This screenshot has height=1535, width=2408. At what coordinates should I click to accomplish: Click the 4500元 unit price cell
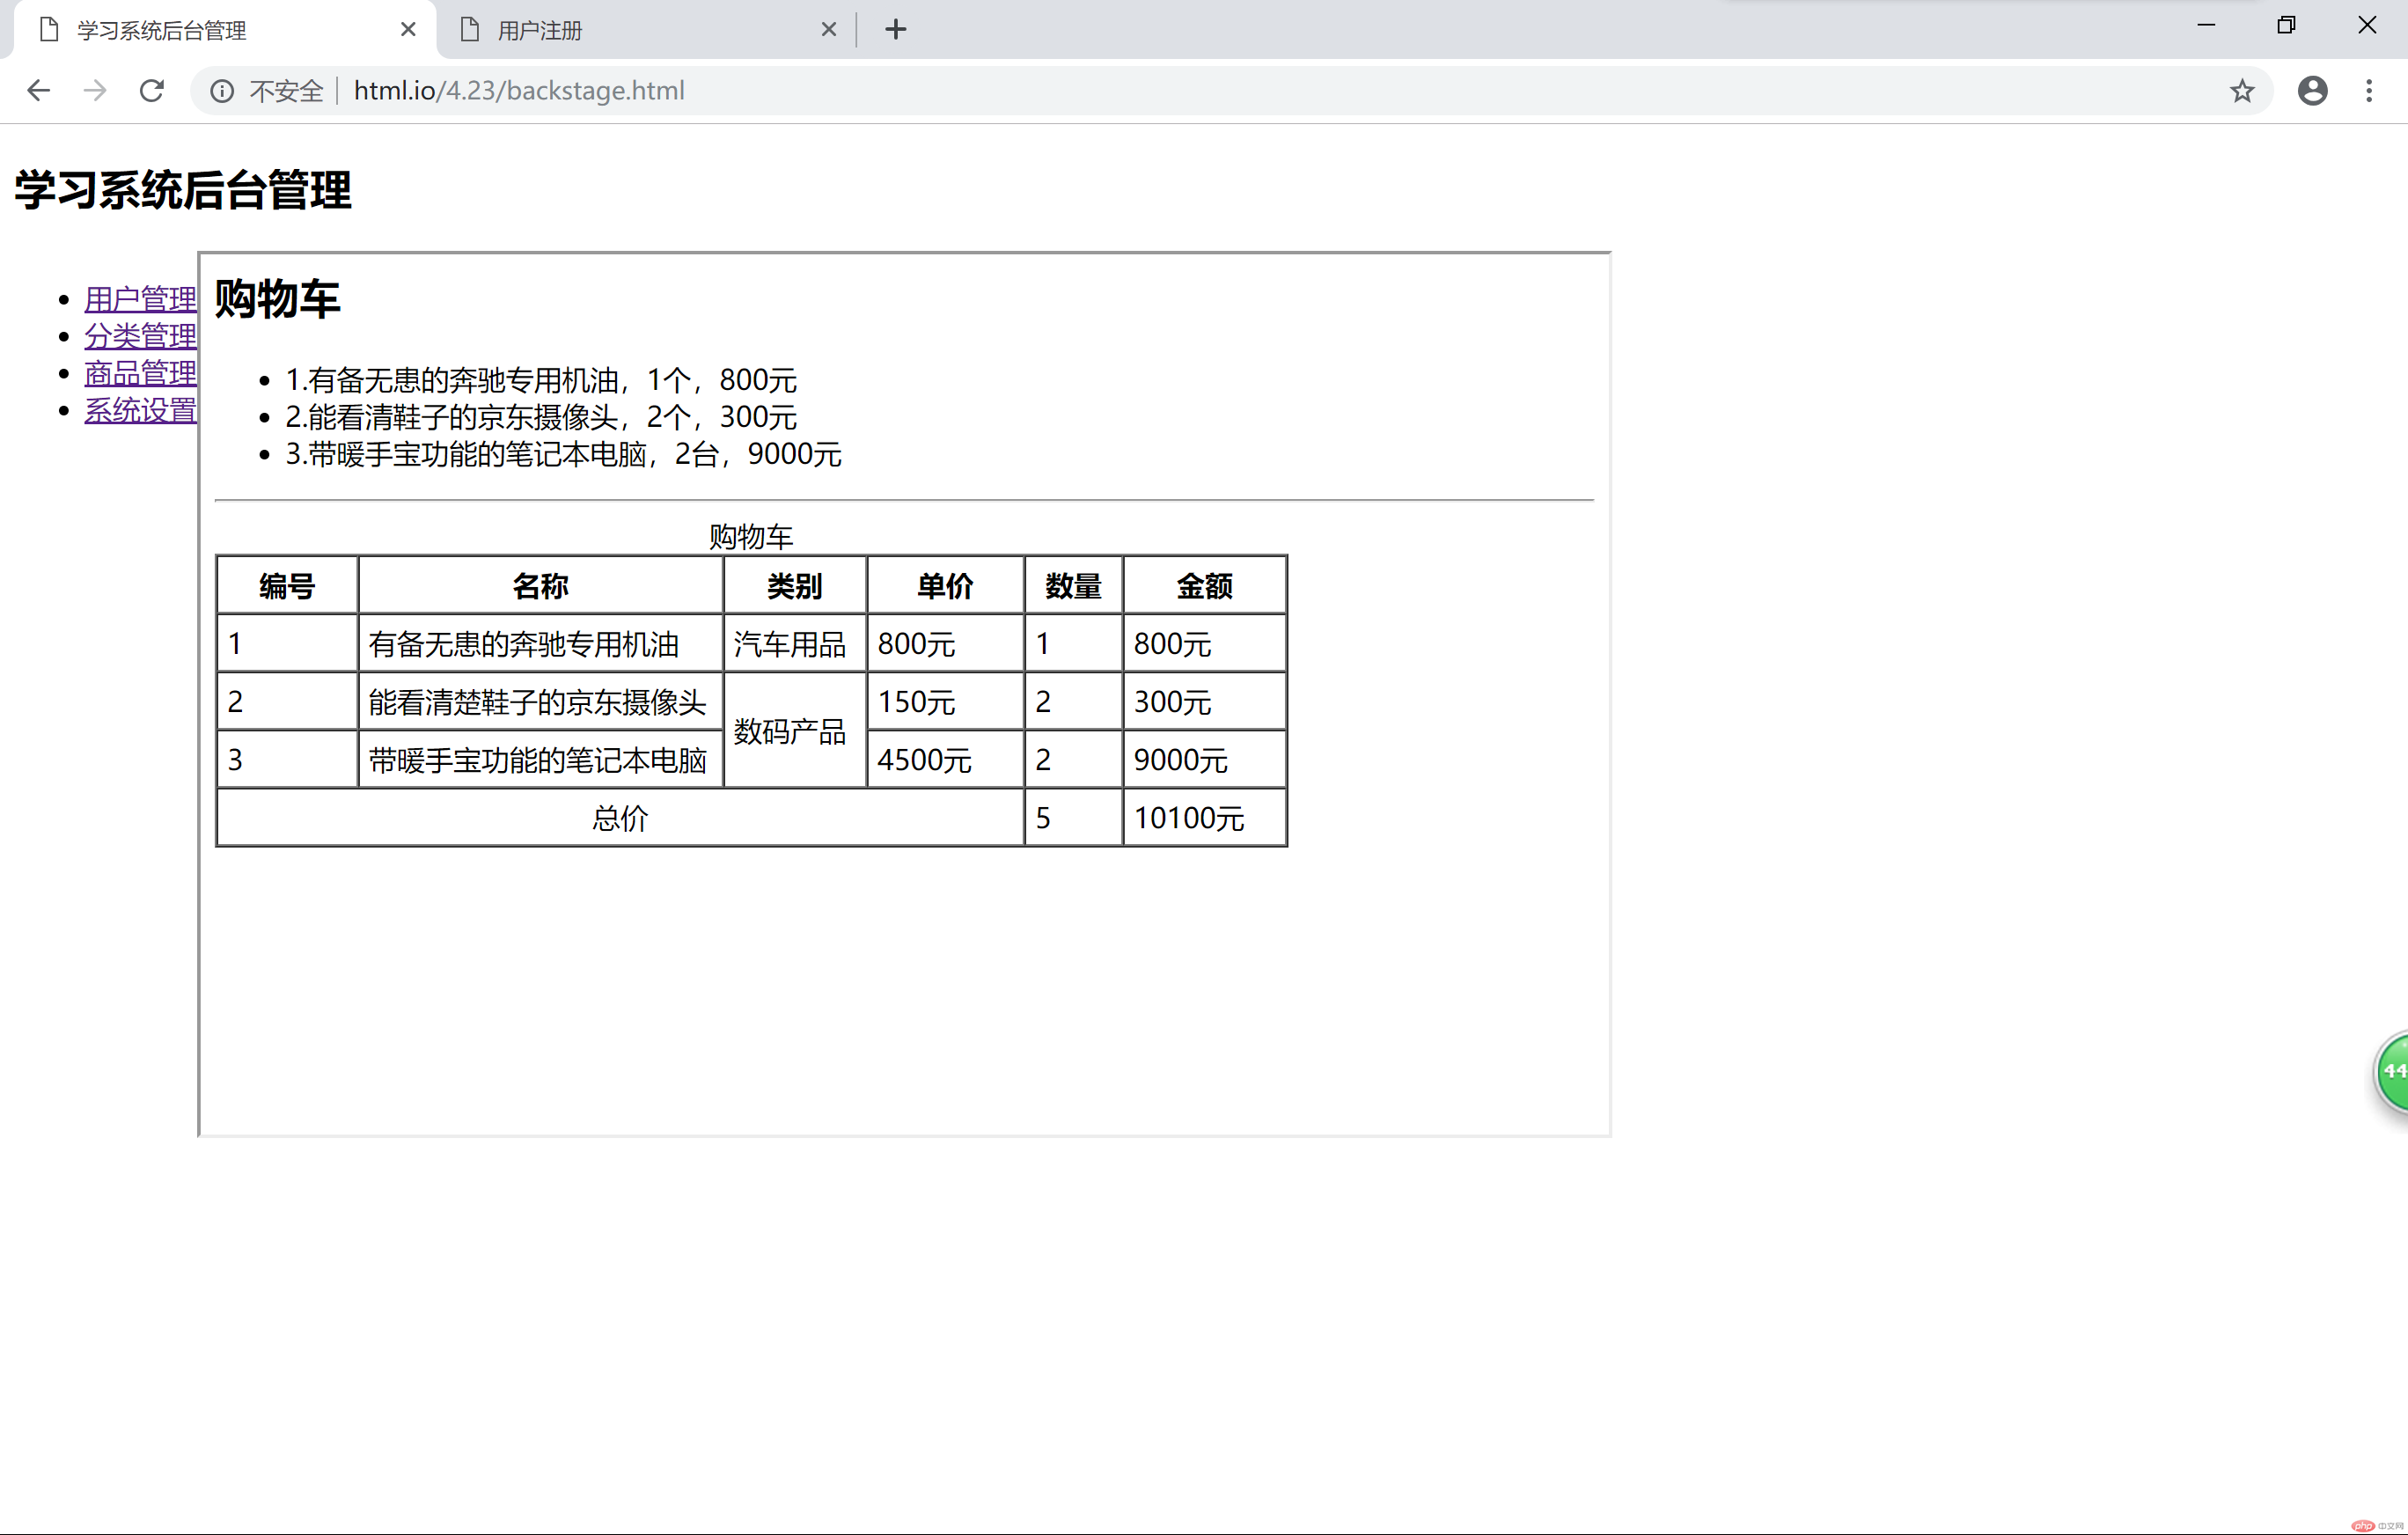(x=946, y=759)
